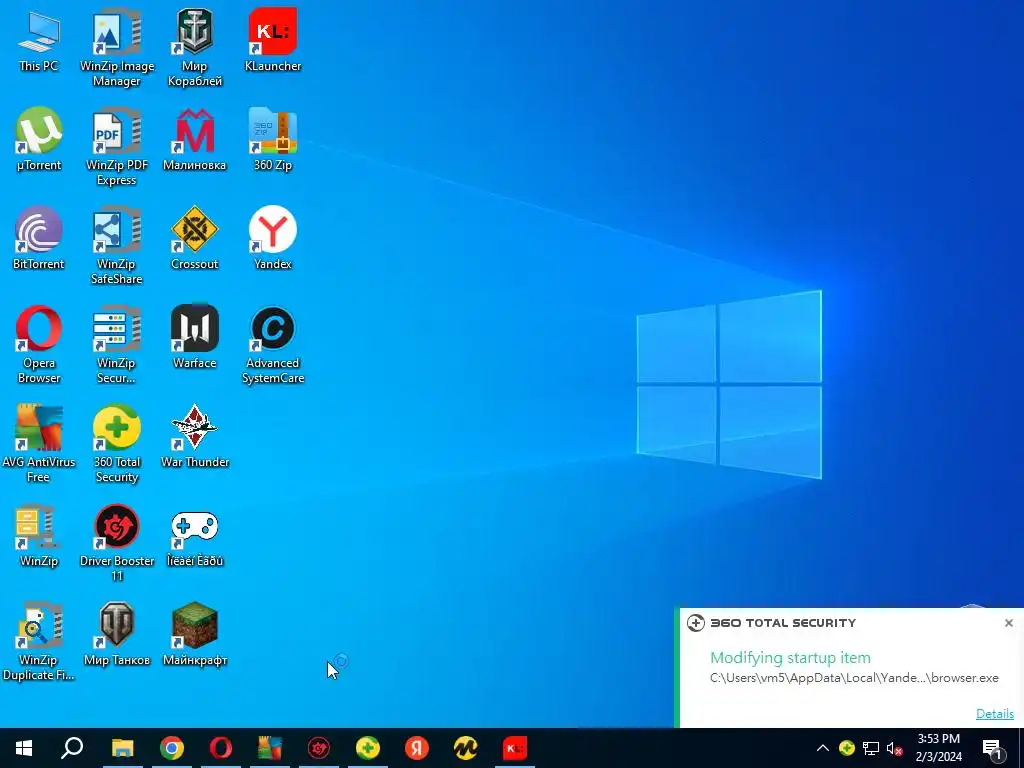Open Мир Танков desktop shortcut
The width and height of the screenshot is (1024, 768).
117,636
